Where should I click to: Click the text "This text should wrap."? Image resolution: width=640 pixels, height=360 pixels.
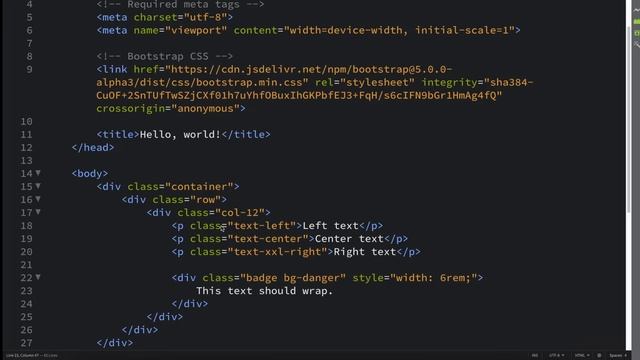tap(264, 291)
